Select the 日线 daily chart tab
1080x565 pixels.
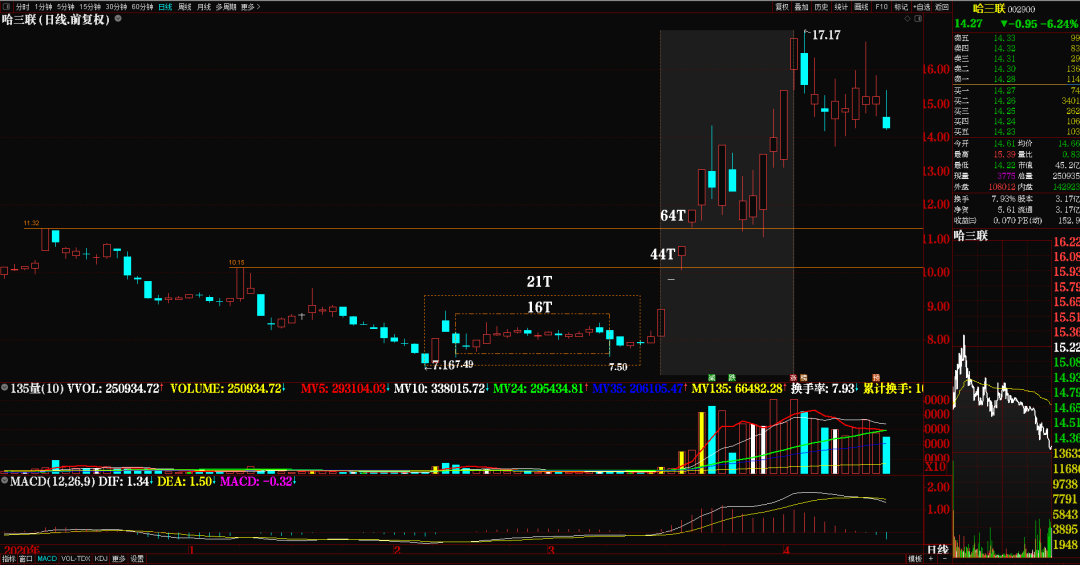[165, 7]
